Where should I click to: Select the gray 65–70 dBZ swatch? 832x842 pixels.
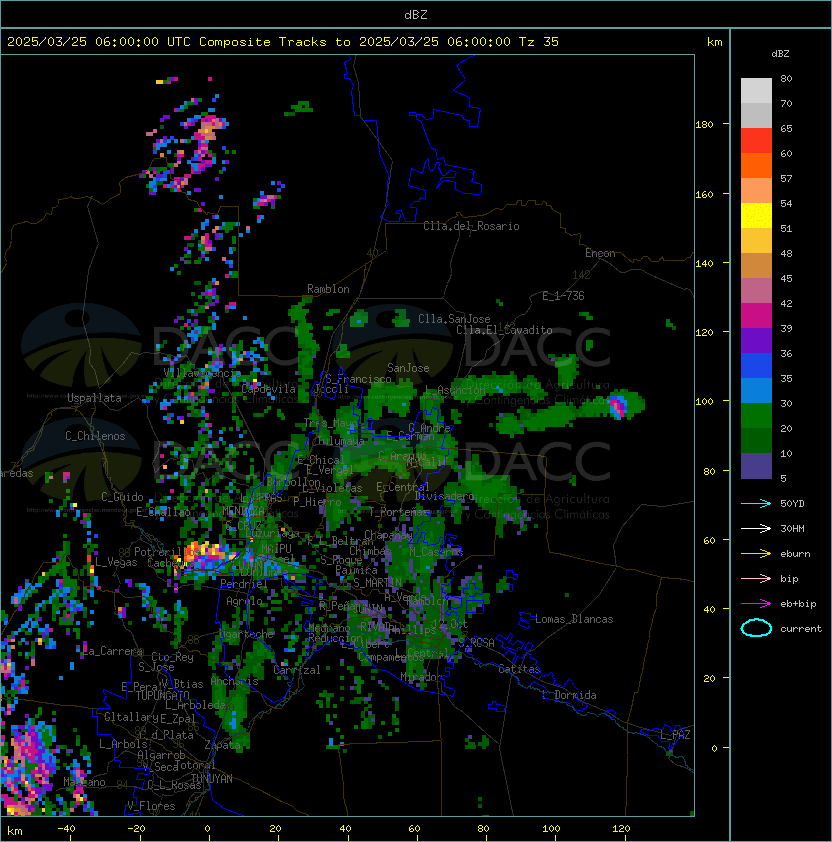[756, 115]
